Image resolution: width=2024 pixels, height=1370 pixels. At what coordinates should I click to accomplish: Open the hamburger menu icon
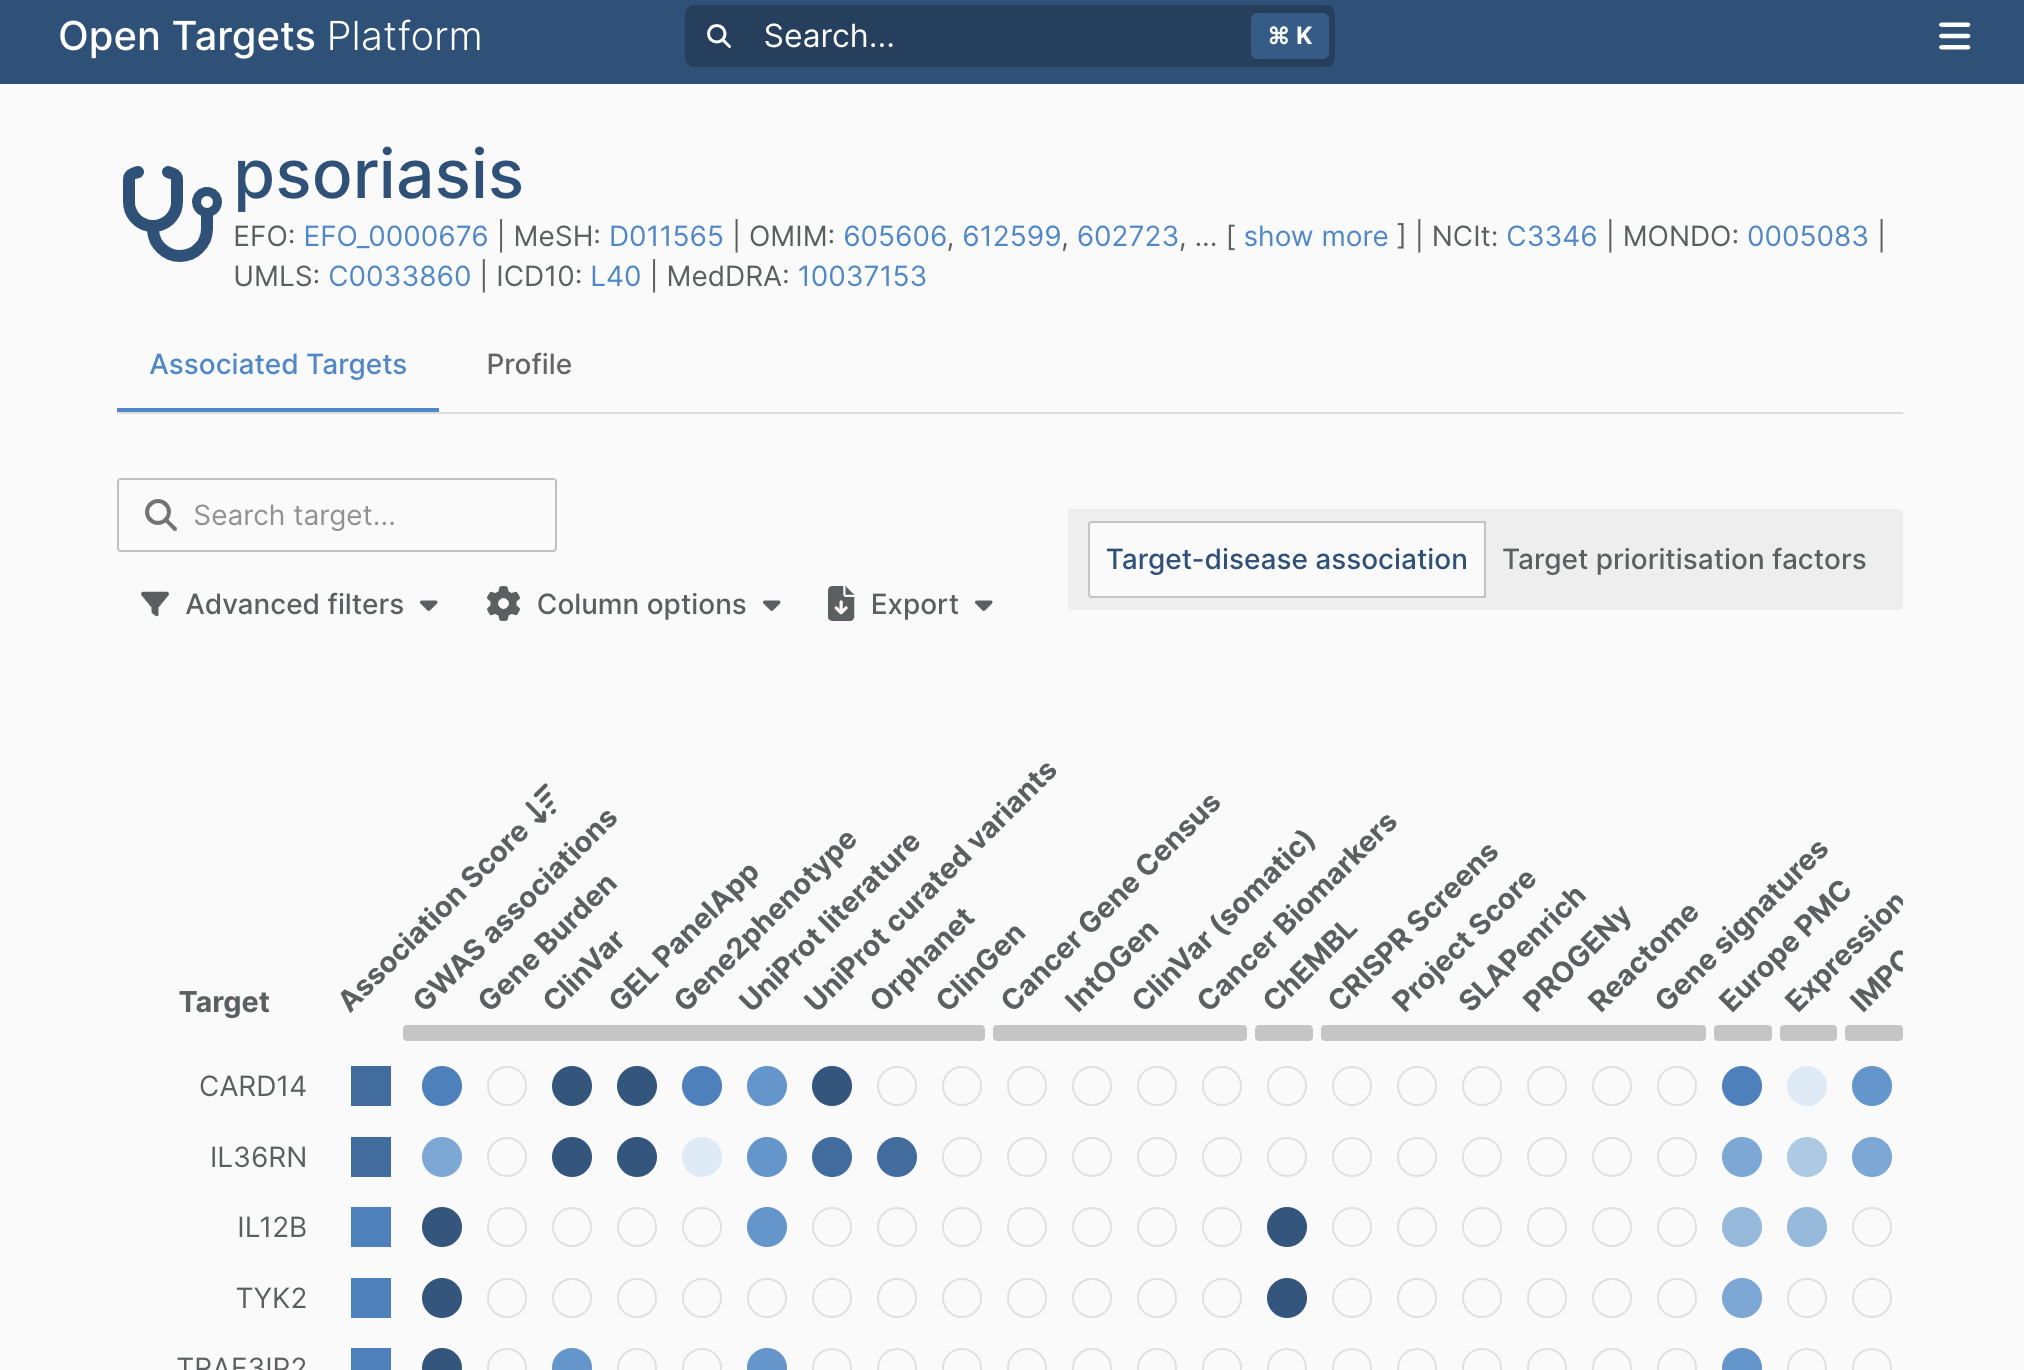click(1953, 37)
